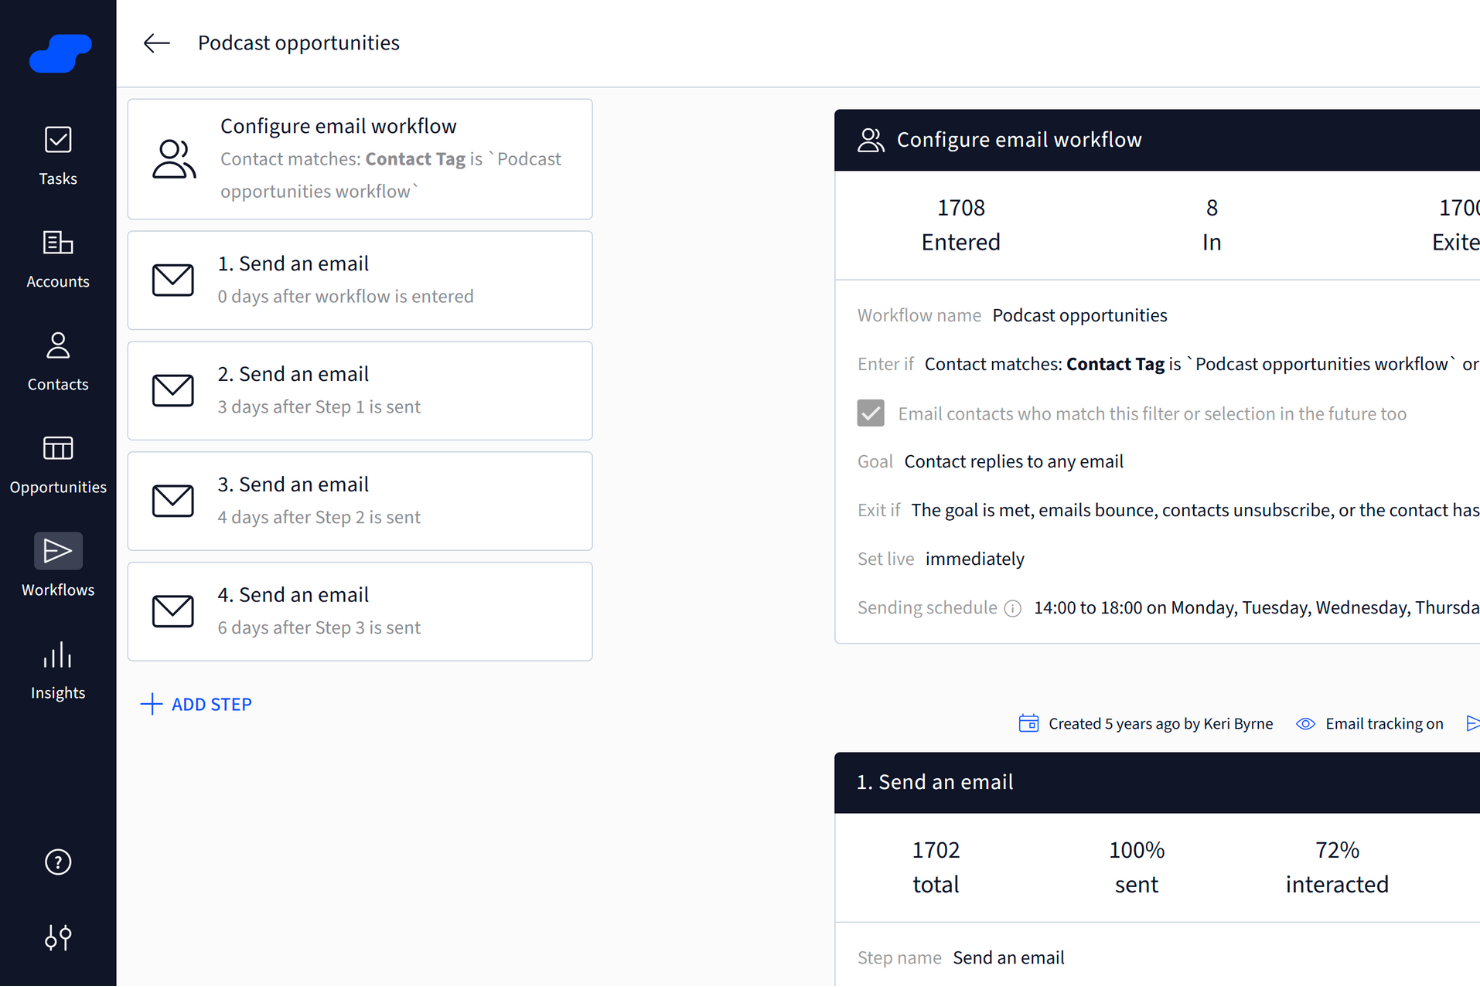Image resolution: width=1480 pixels, height=987 pixels.
Task: Go back using the back arrow
Action: (x=157, y=43)
